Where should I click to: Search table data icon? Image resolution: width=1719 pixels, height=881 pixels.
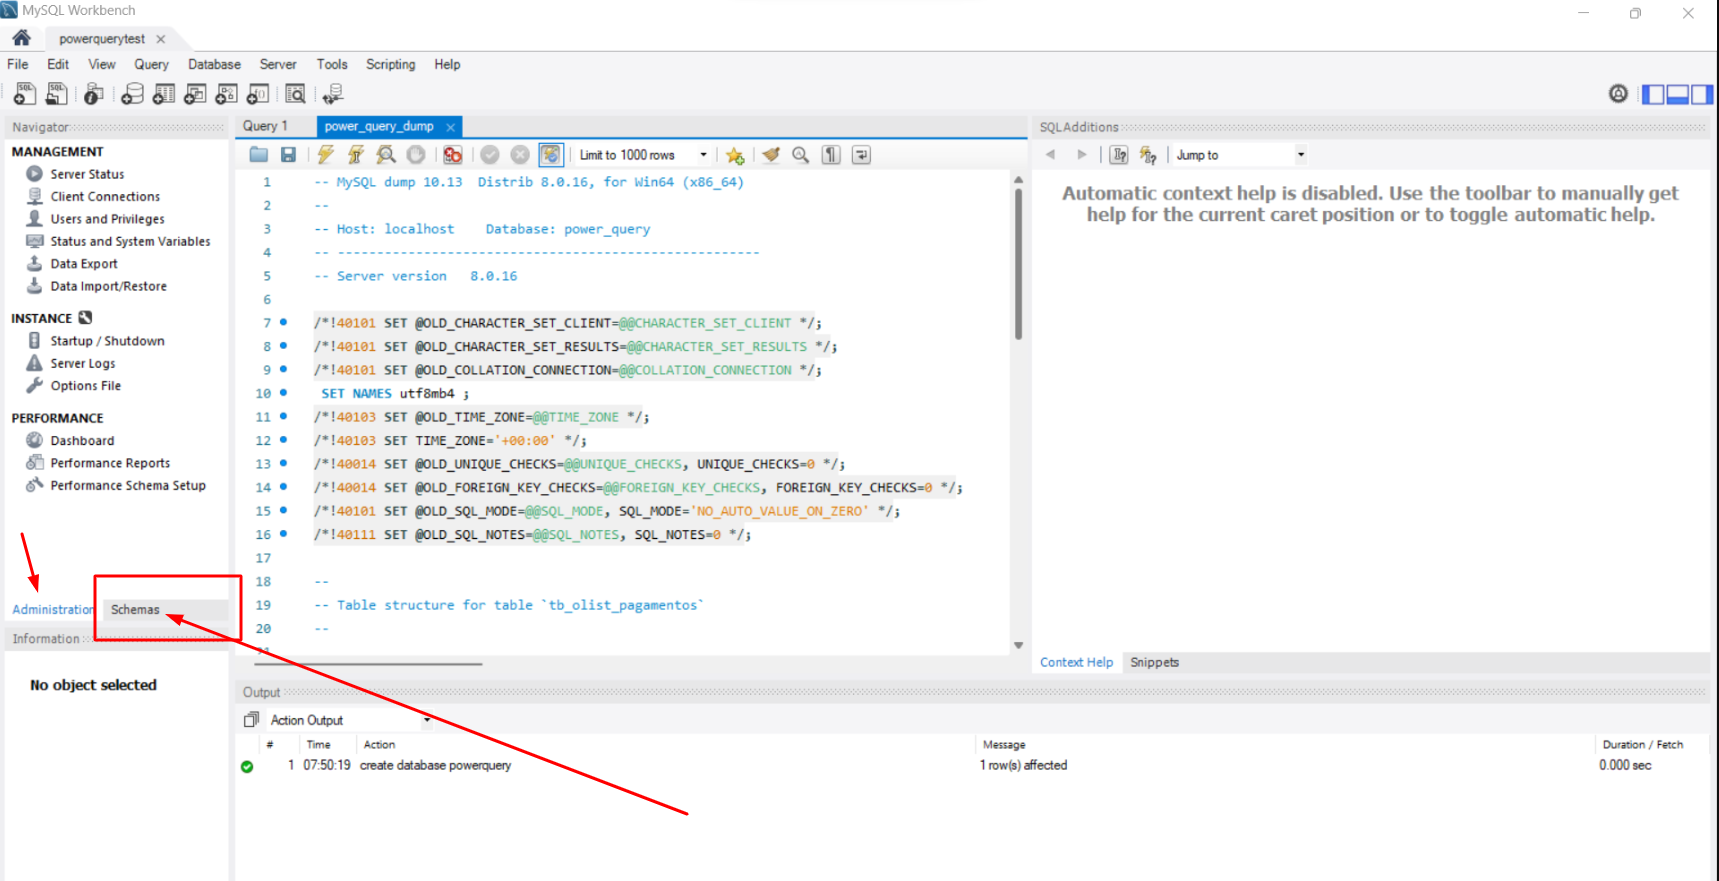point(295,94)
